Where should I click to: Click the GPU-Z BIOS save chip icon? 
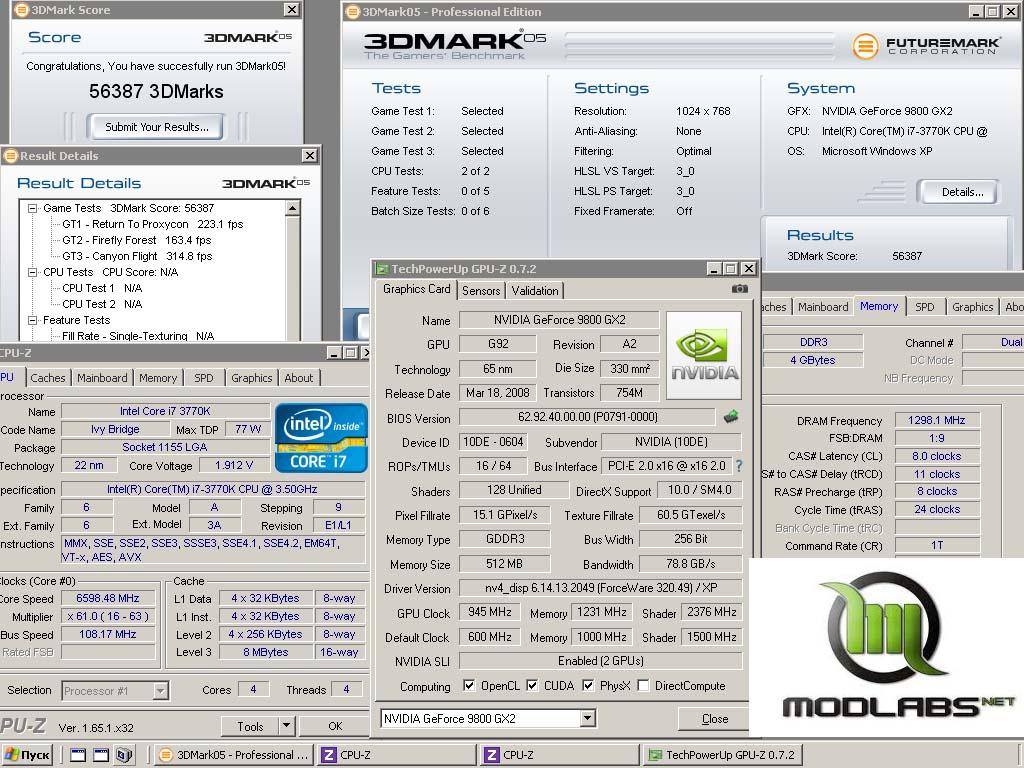click(x=731, y=416)
